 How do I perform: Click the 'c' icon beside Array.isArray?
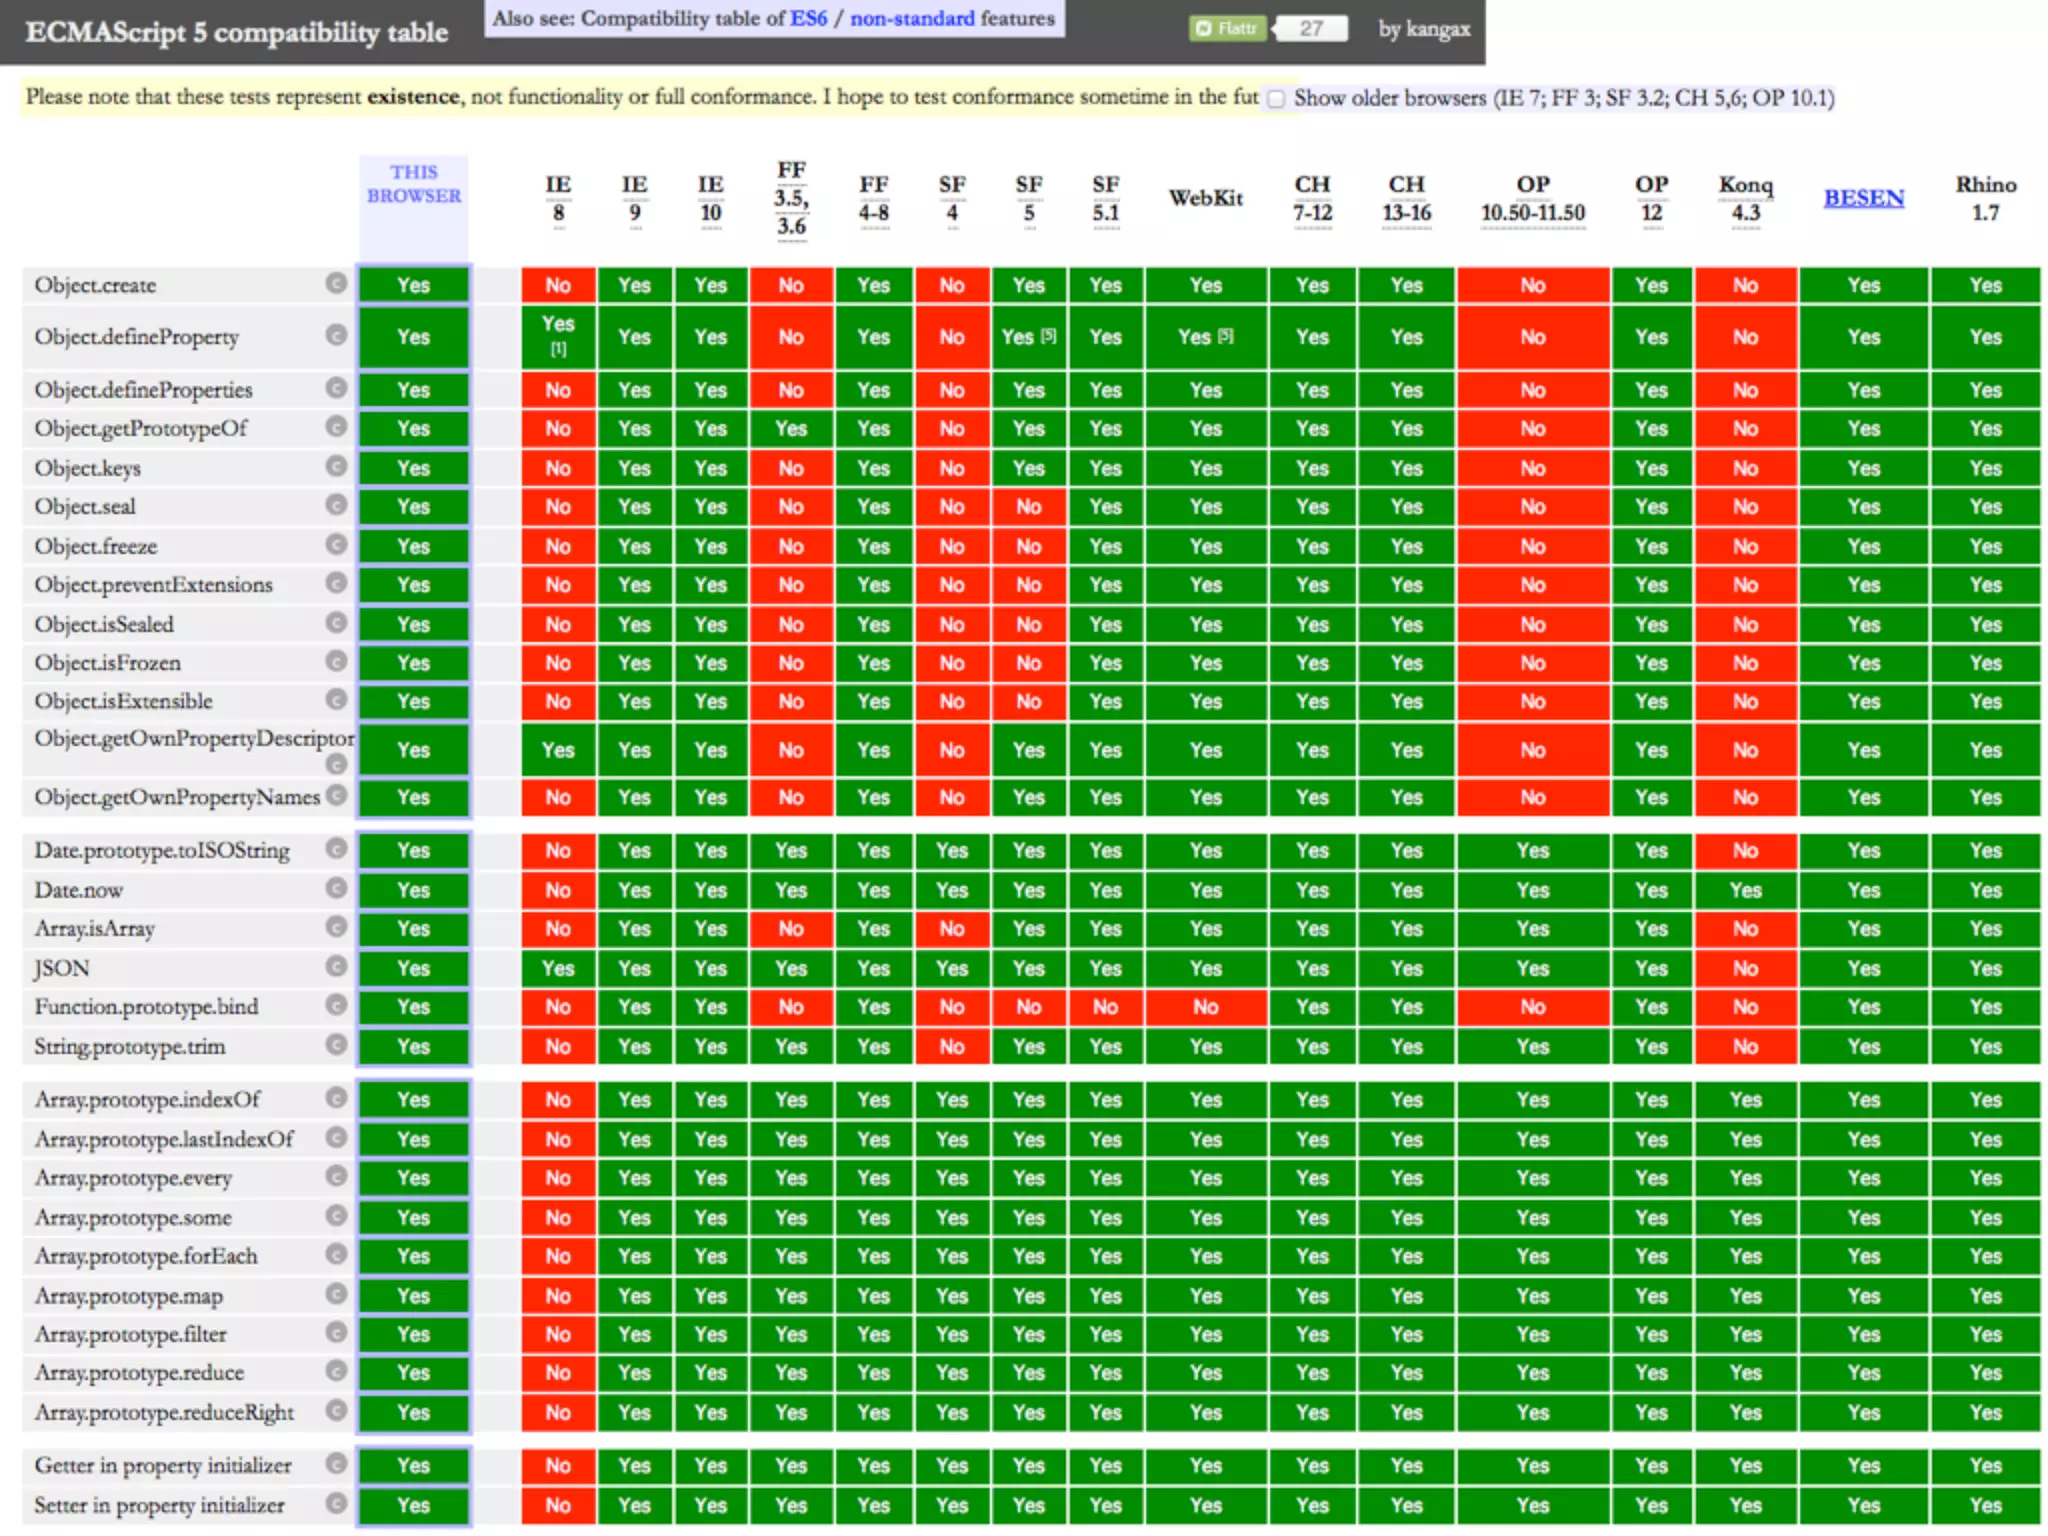(x=336, y=928)
